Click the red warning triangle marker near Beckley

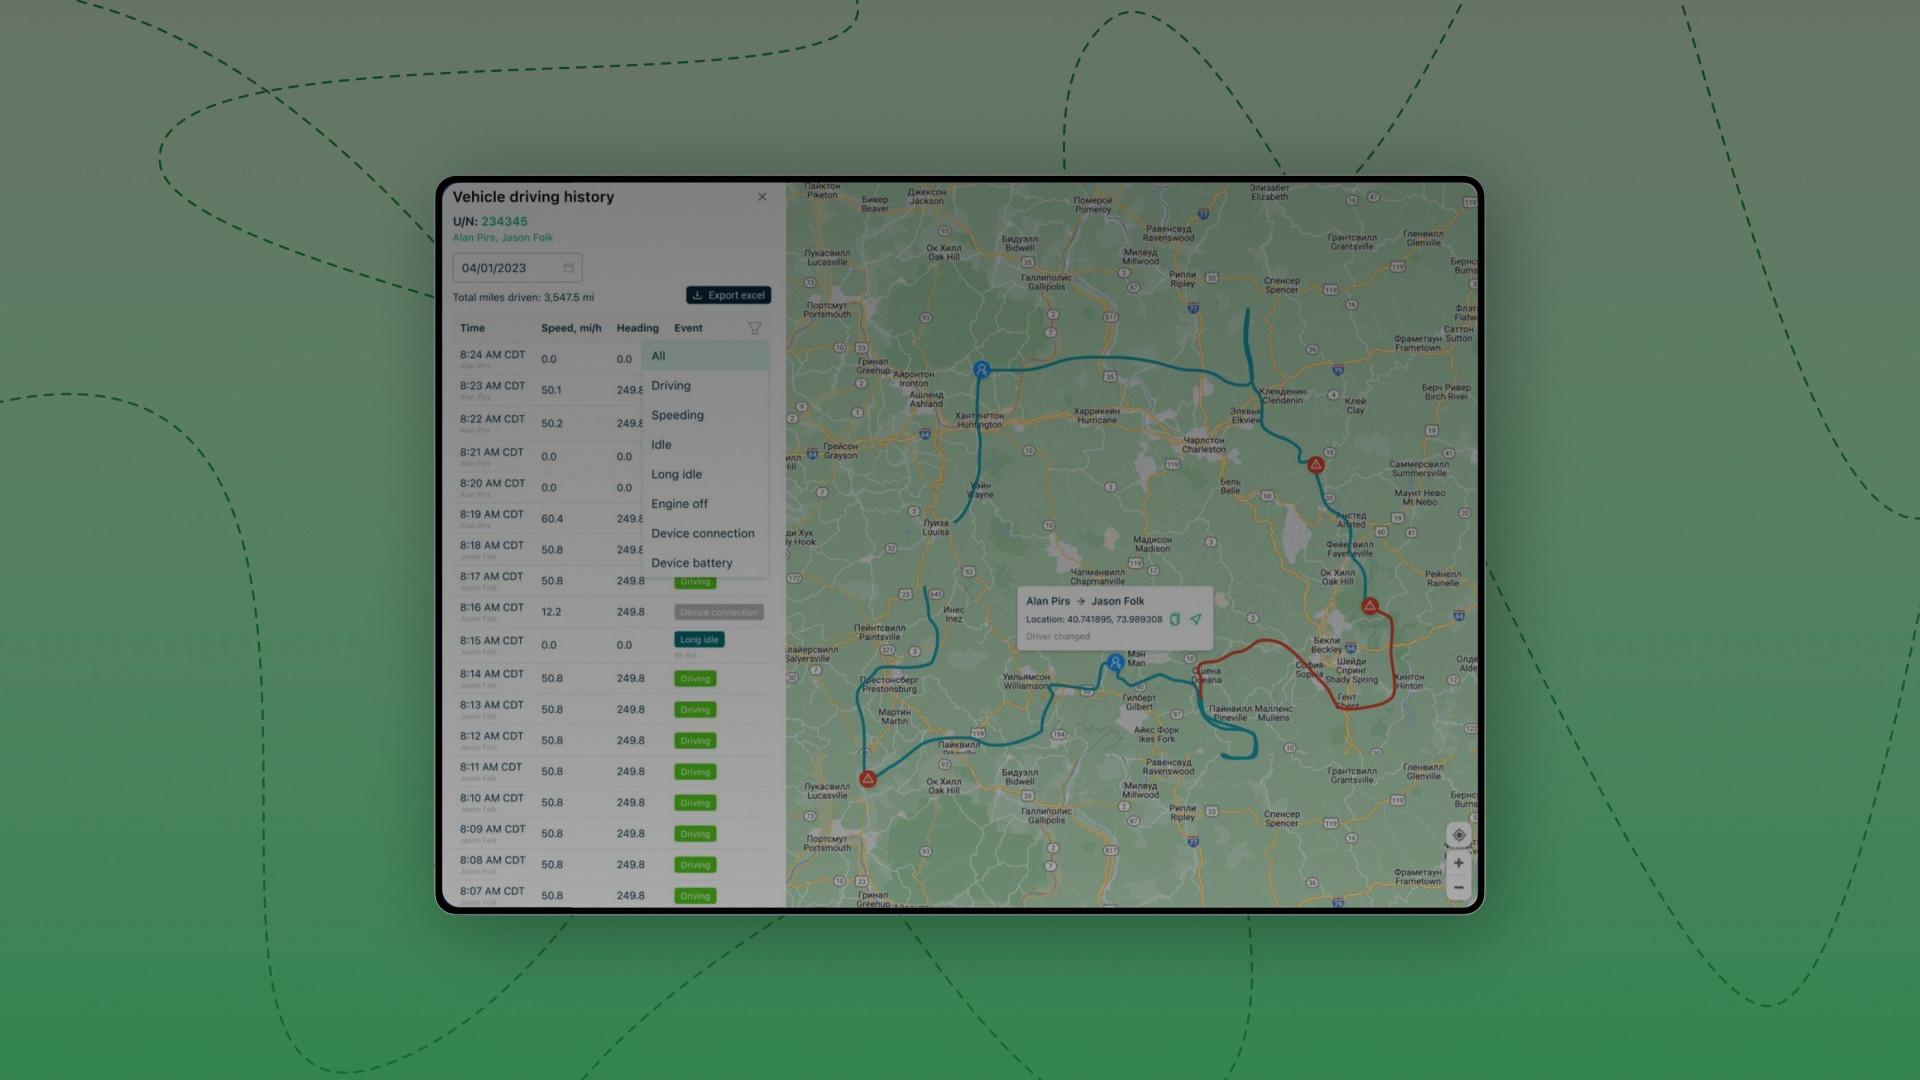[x=1368, y=605]
